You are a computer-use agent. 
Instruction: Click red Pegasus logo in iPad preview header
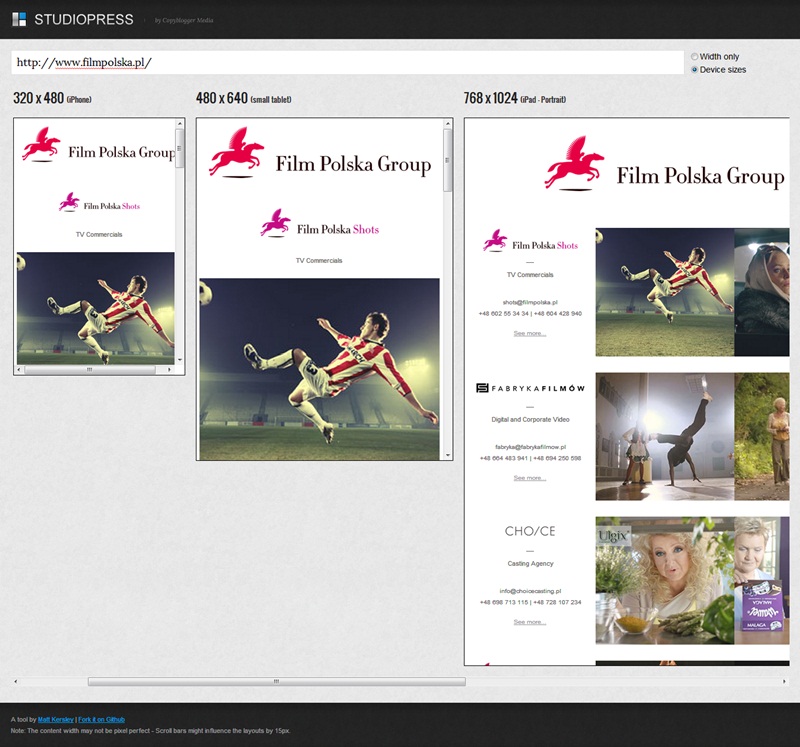(574, 163)
